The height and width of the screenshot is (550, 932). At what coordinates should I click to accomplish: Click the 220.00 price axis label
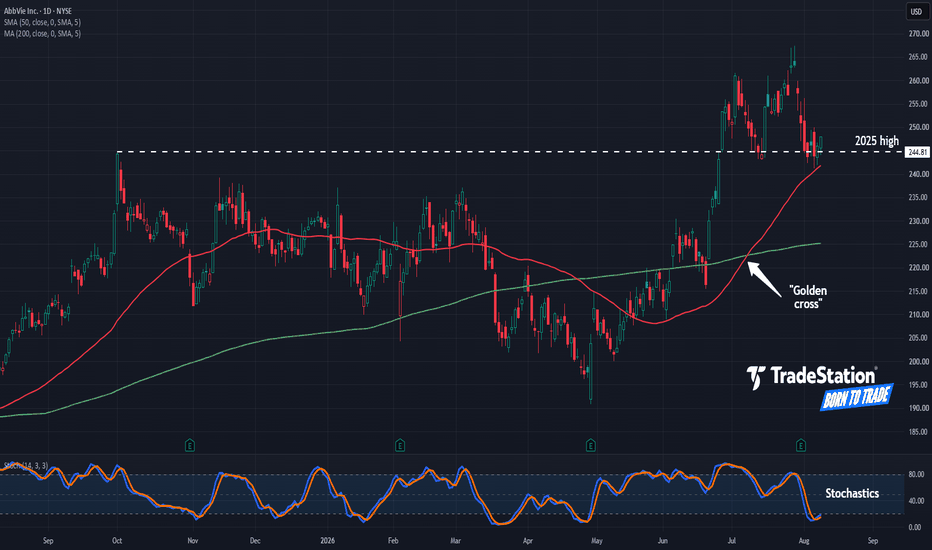[918, 268]
